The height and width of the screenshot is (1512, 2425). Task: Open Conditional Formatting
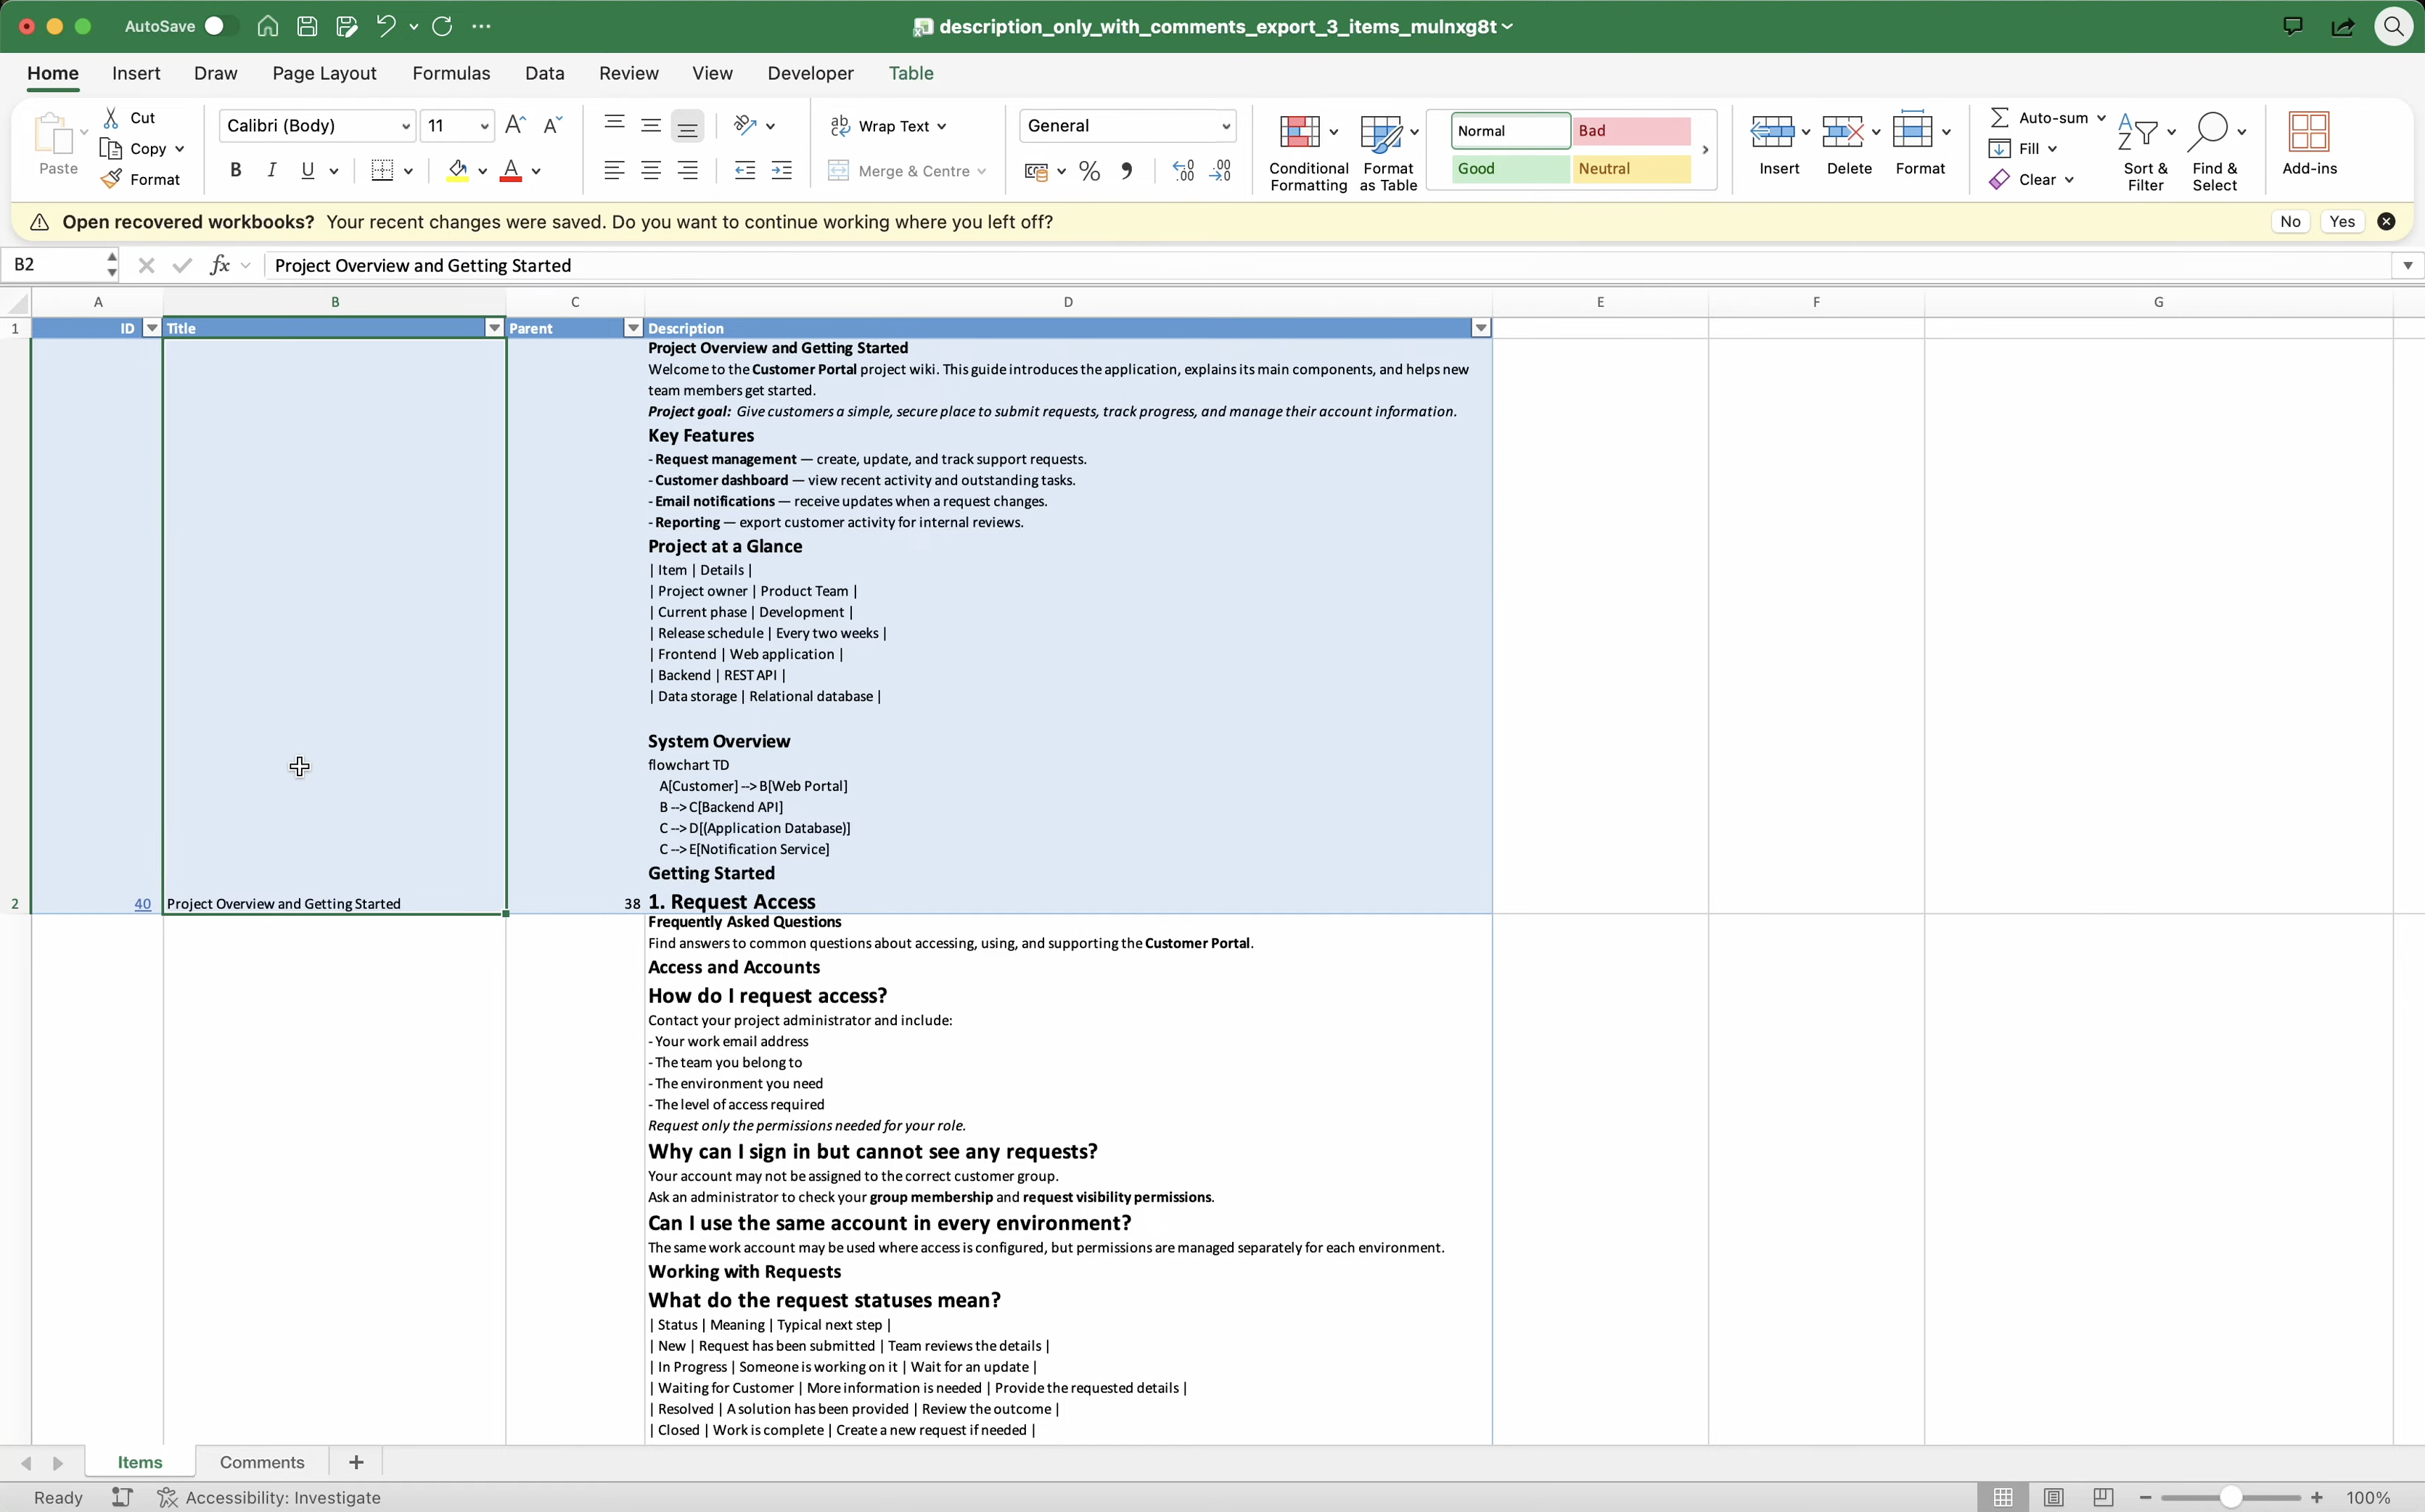(x=1308, y=152)
